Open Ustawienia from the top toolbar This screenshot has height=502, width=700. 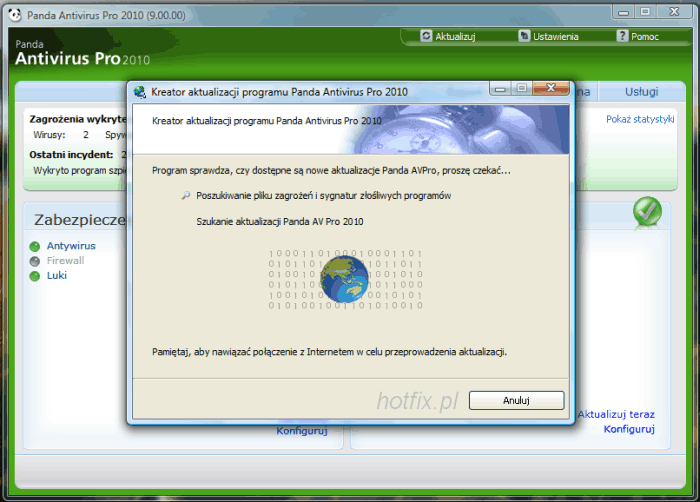coord(524,36)
